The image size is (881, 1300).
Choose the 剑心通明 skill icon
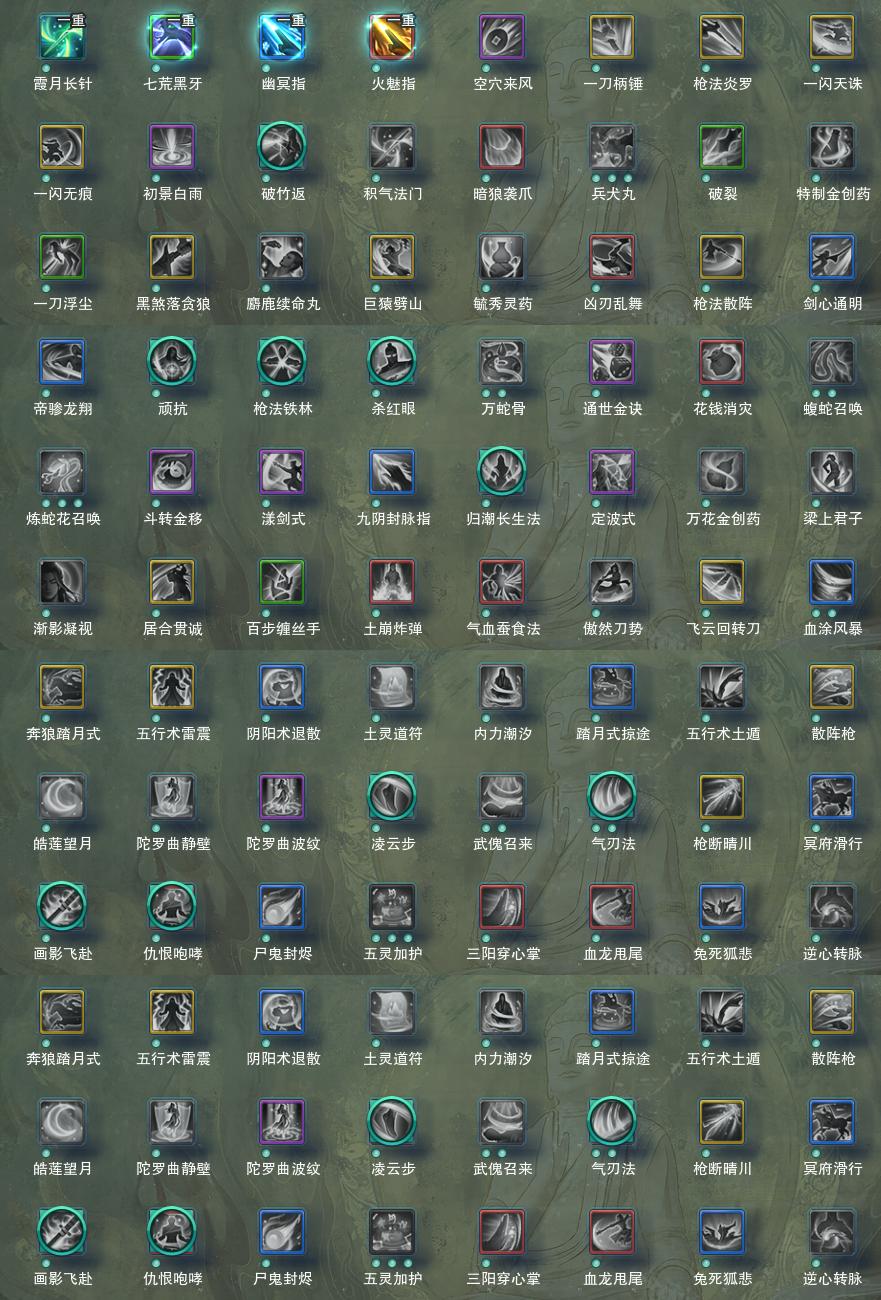[x=832, y=257]
